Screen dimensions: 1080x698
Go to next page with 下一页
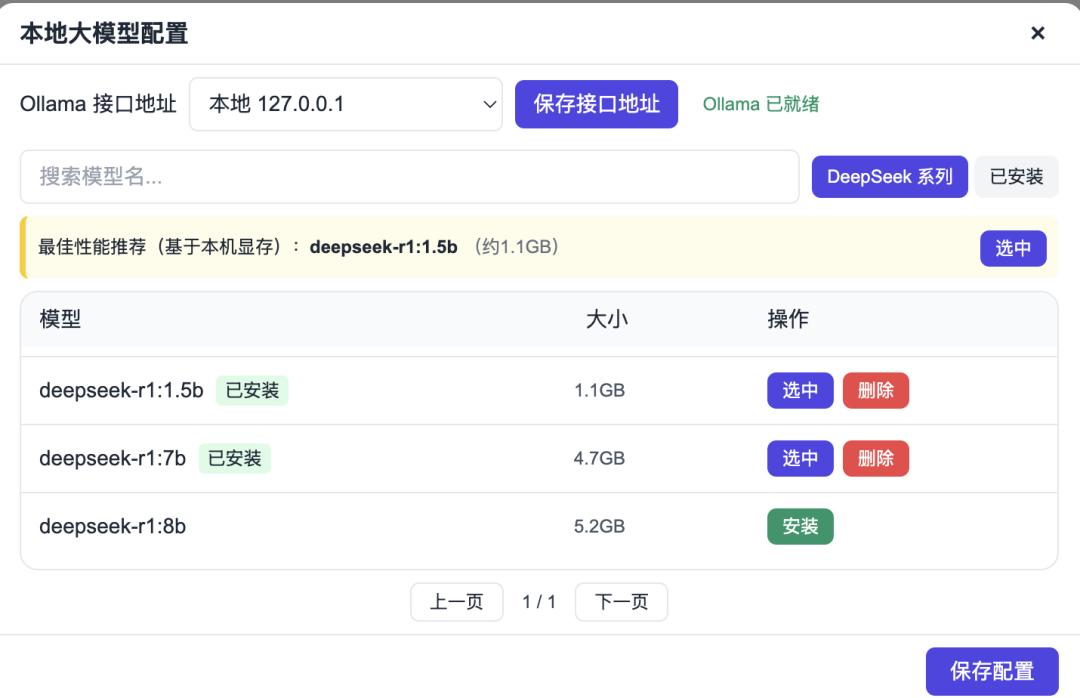621,602
